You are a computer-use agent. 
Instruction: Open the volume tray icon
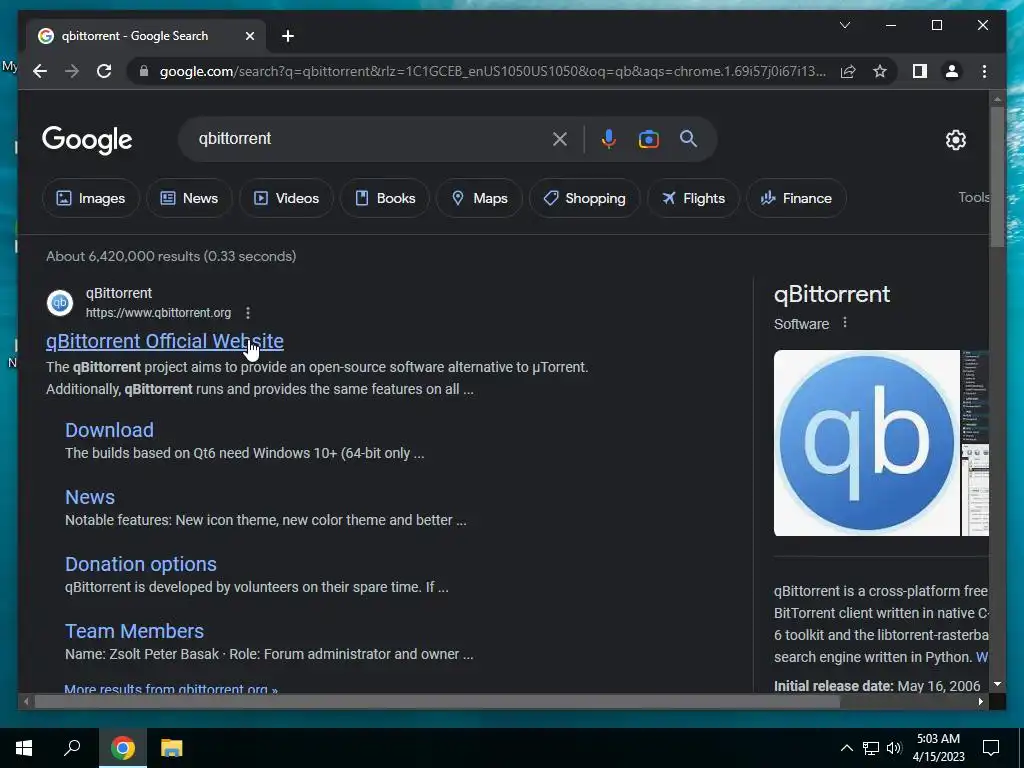pyautogui.click(x=894, y=748)
